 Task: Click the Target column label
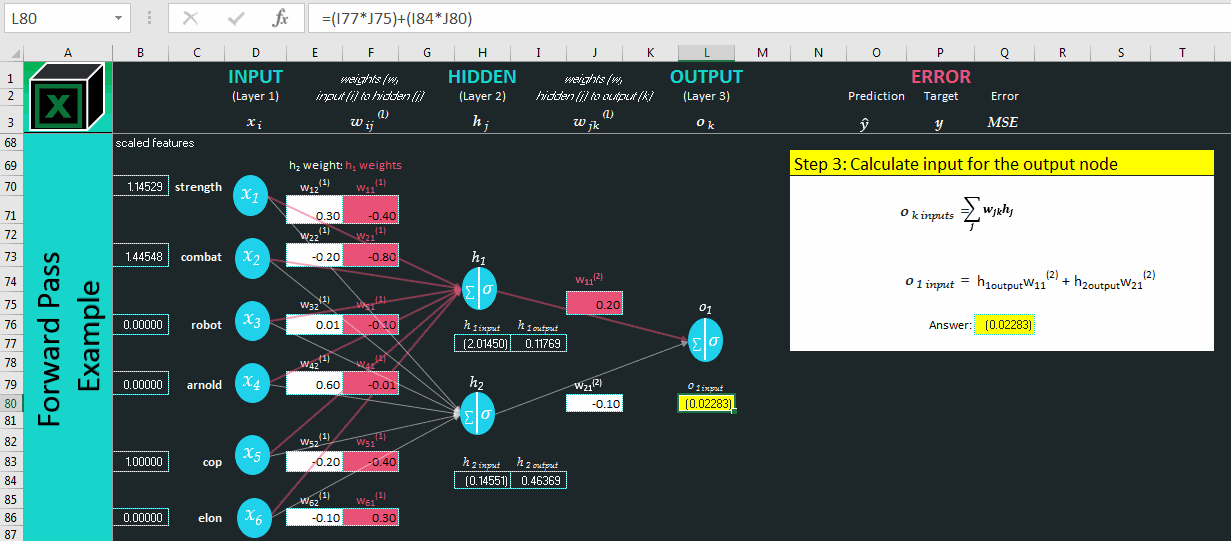pos(940,97)
